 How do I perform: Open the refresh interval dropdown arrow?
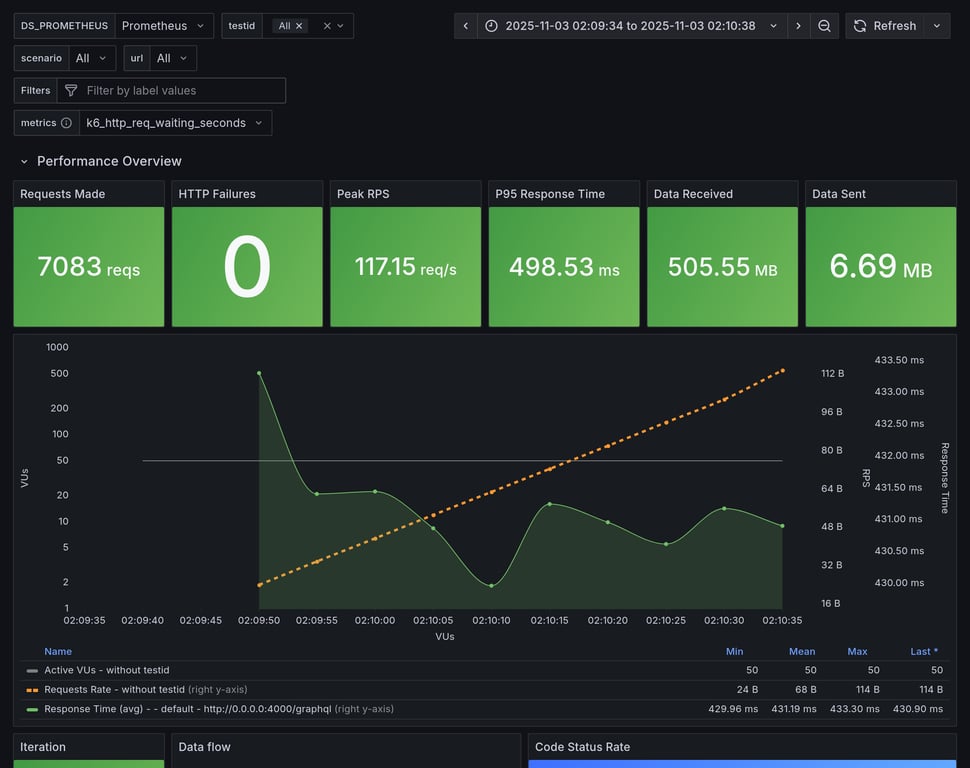tap(937, 26)
